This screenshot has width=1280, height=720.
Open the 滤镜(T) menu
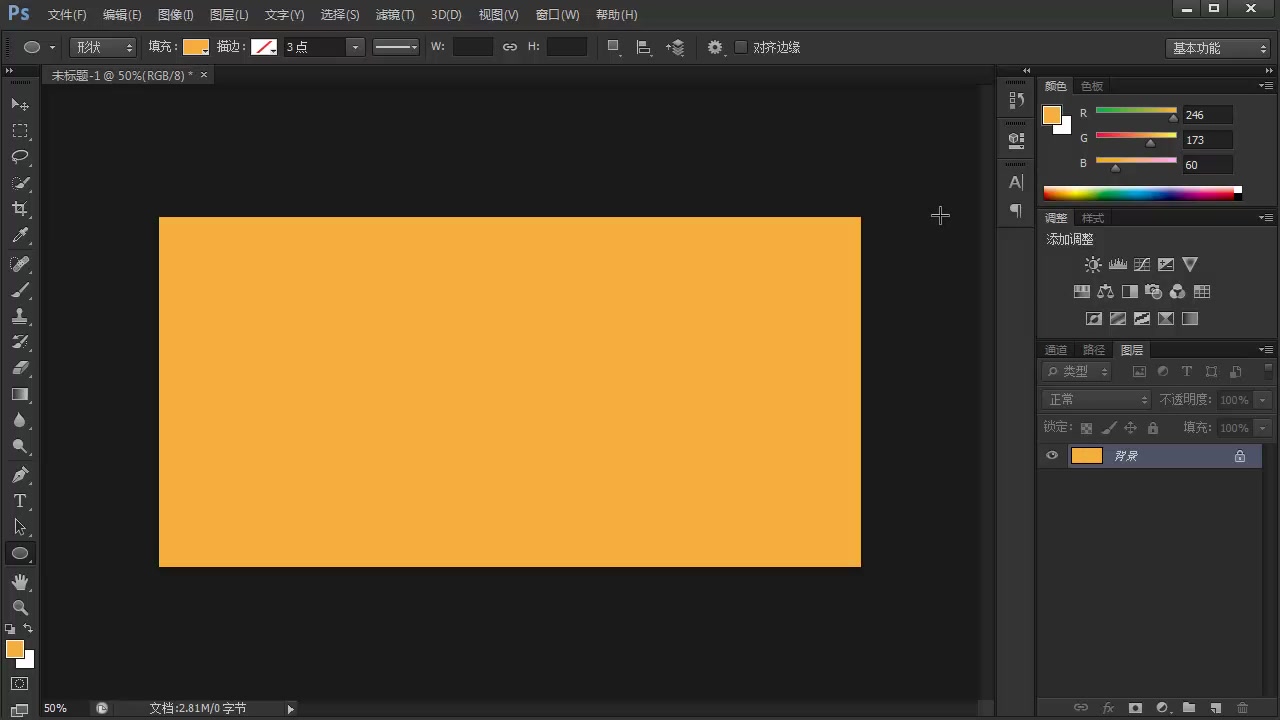pos(395,15)
